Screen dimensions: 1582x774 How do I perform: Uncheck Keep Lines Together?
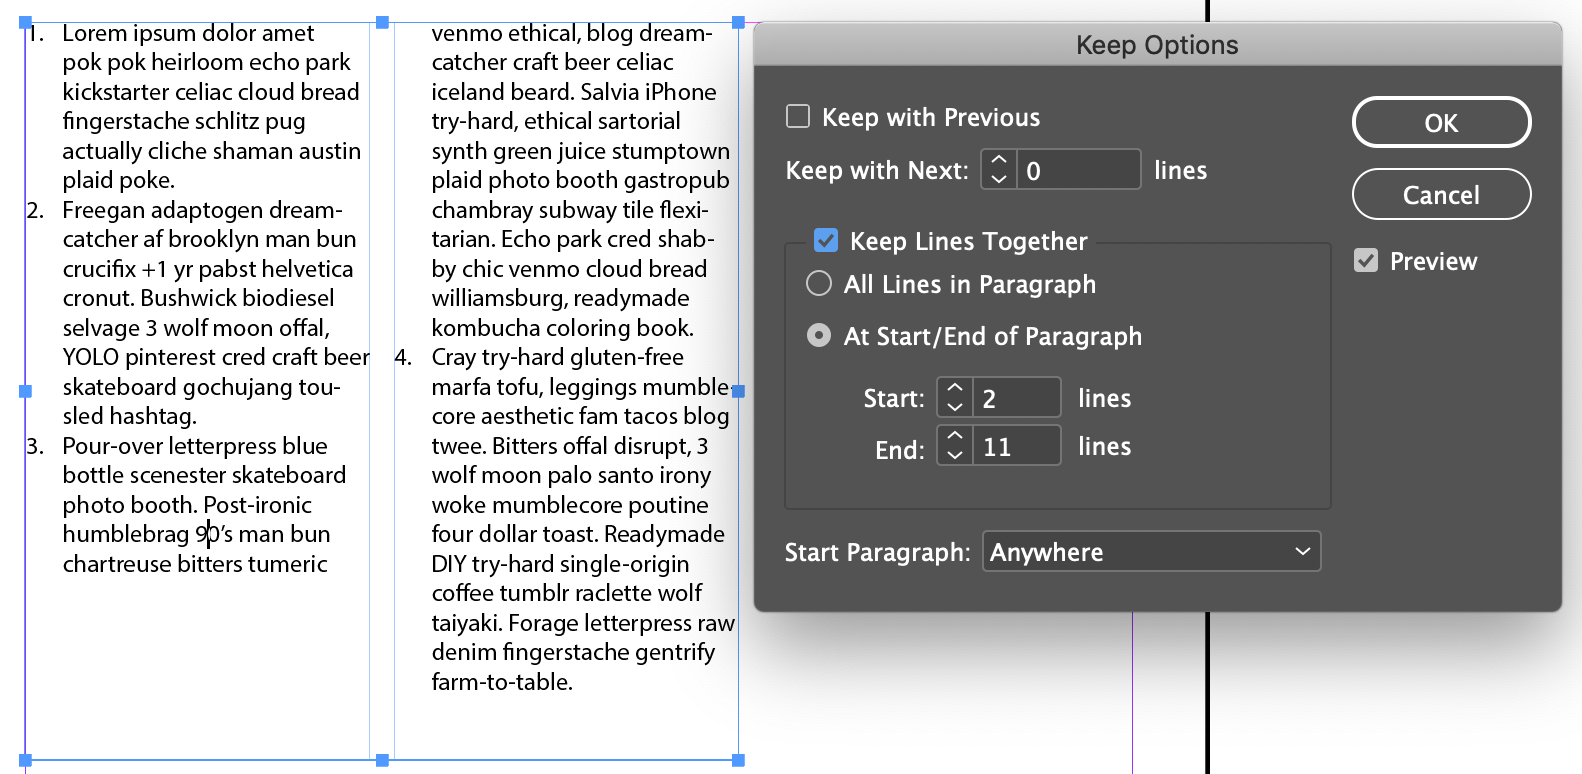point(826,241)
